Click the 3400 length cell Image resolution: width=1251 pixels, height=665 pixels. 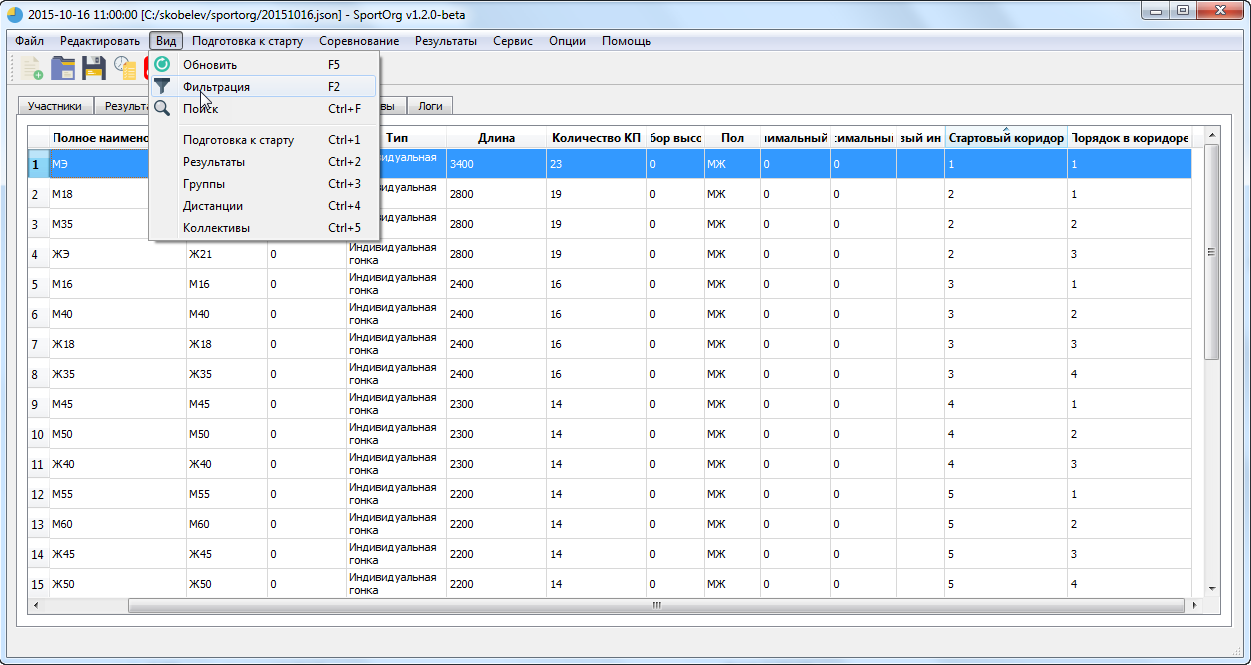click(x=496, y=164)
